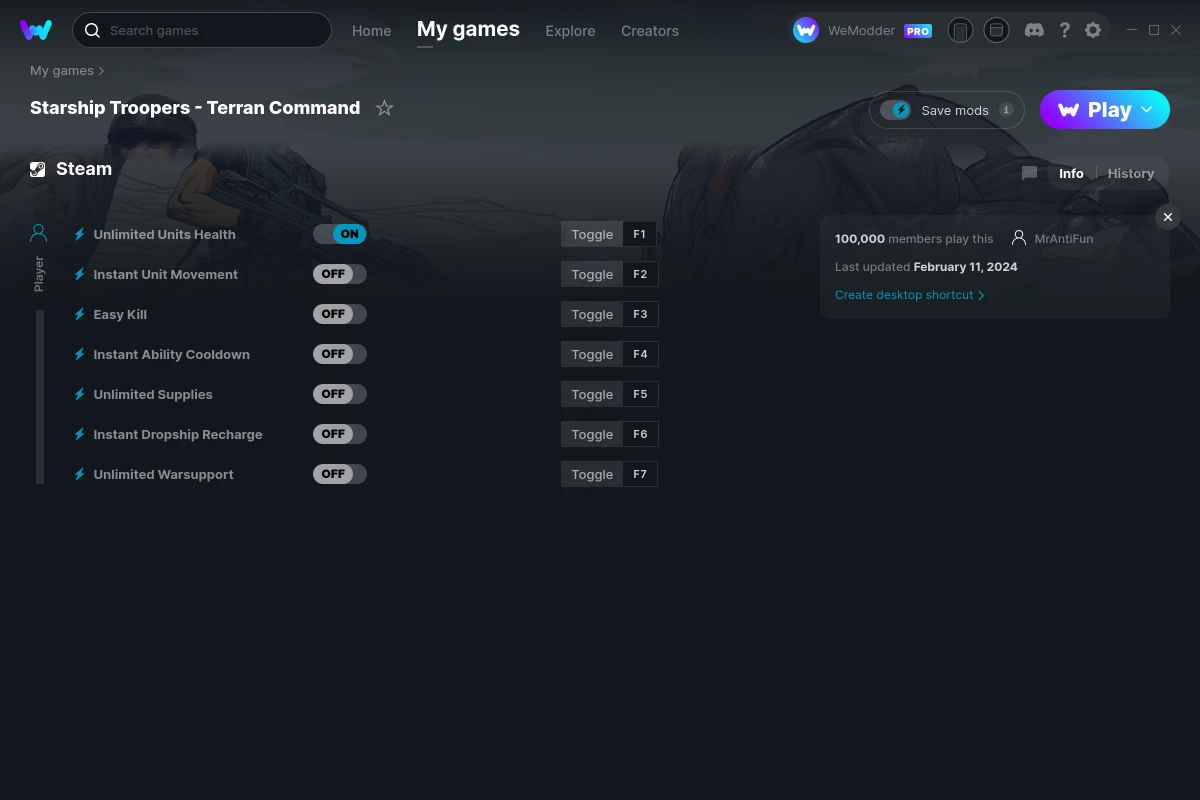
Task: Enable Unlimited Supplies switch
Action: point(340,394)
